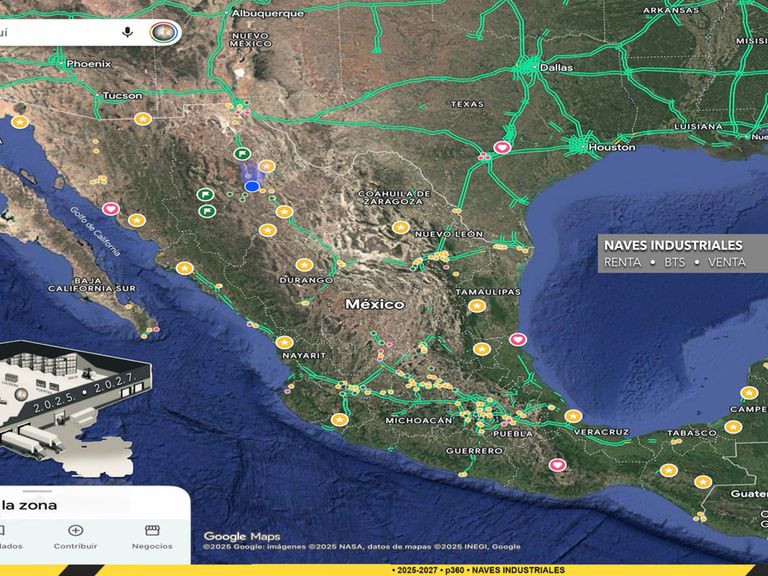This screenshot has height=576, width=768.
Task: Select the star marker in Coahuila de Zaragoza
Action: pos(401,227)
